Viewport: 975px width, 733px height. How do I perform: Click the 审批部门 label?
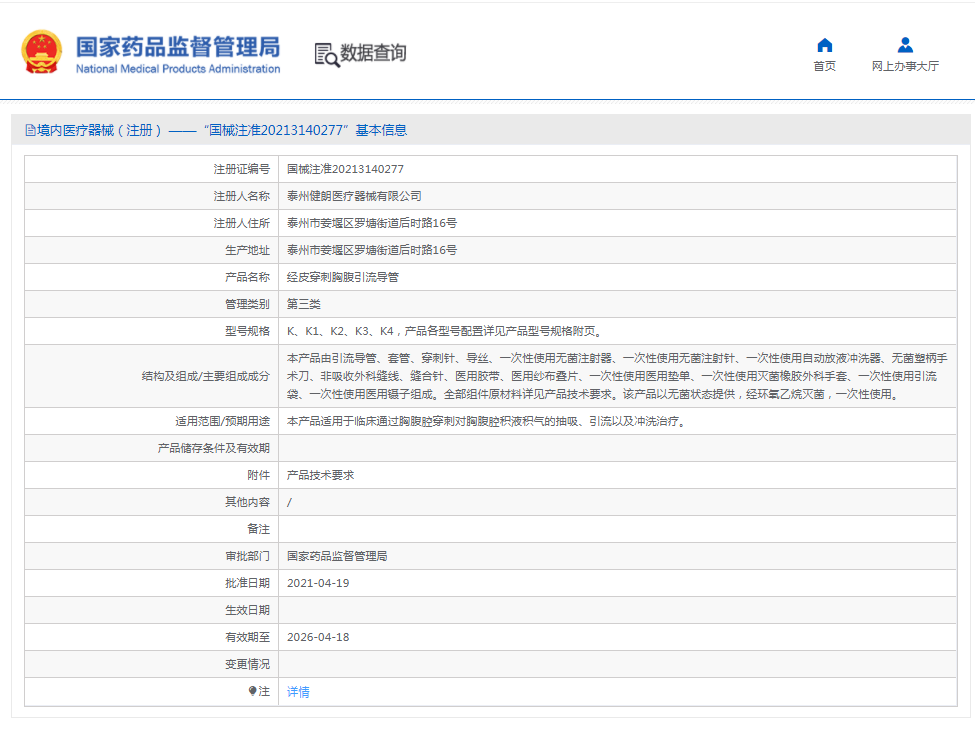247,556
